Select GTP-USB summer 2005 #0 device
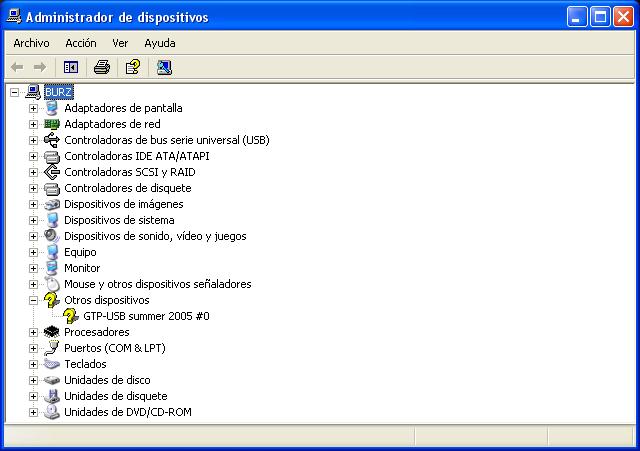This screenshot has height=451, width=640. point(146,316)
